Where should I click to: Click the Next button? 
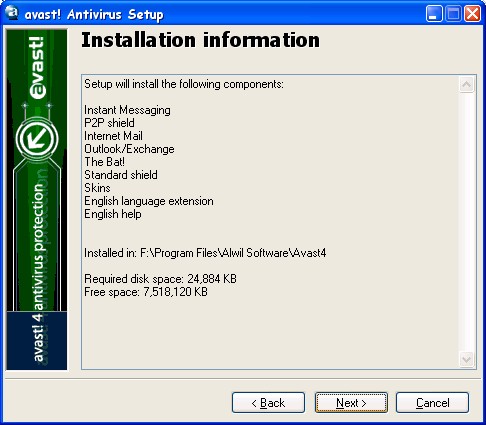[351, 403]
